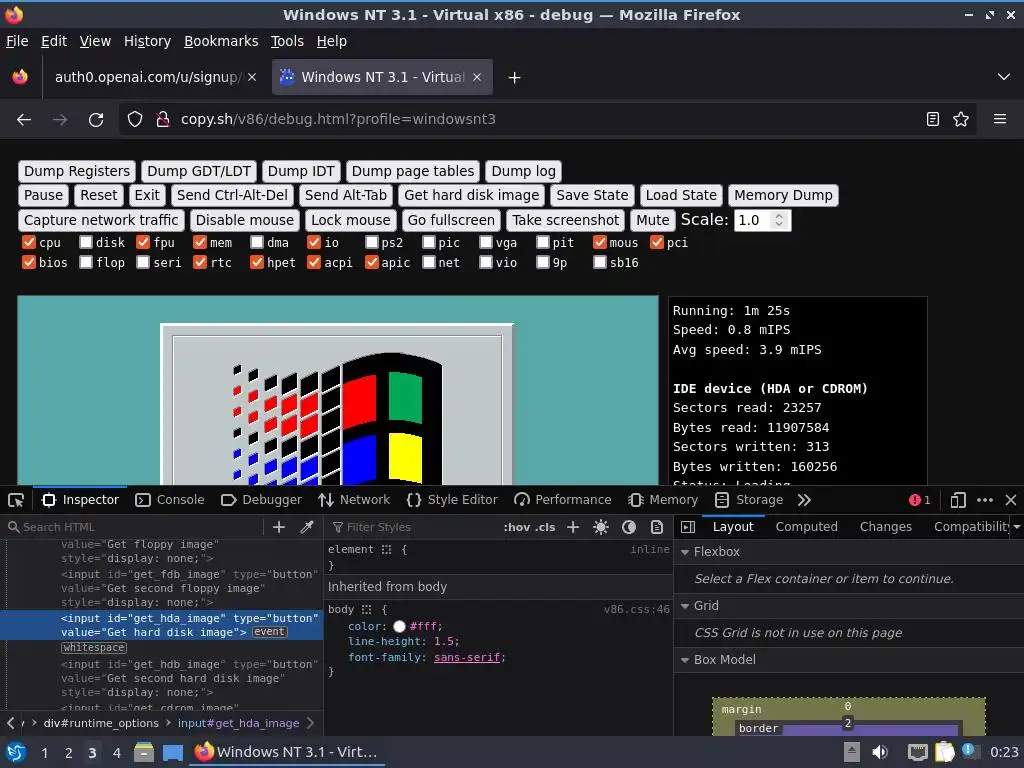Click Memory Dump button

[x=783, y=195]
